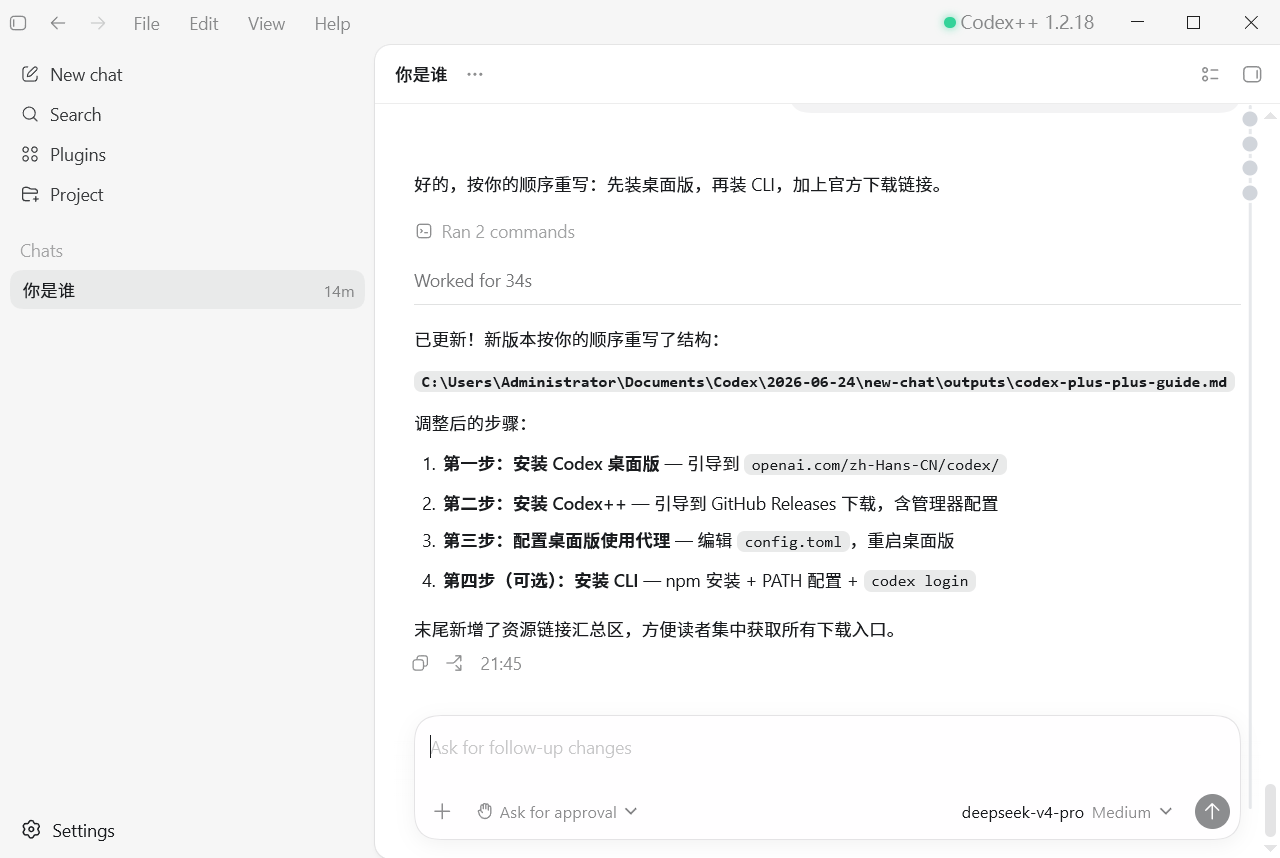The image size is (1280, 858).
Task: Click the chat scrollbar thumb at bottom right
Action: [1271, 808]
